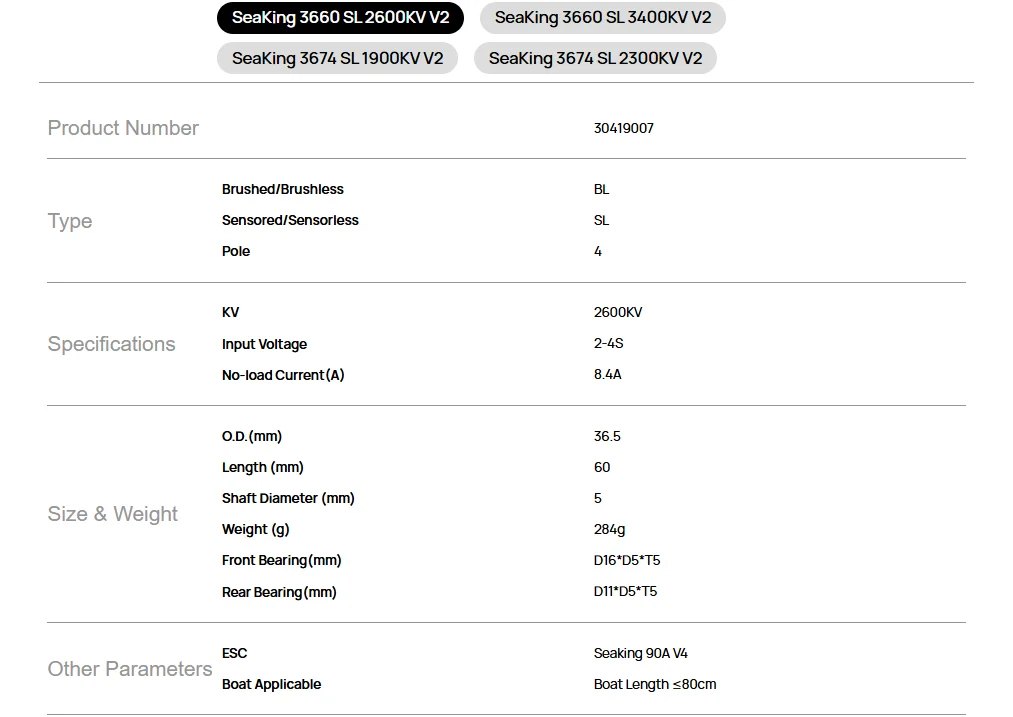The image size is (1013, 717).
Task: Select the 8.4A current value
Action: 607,374
